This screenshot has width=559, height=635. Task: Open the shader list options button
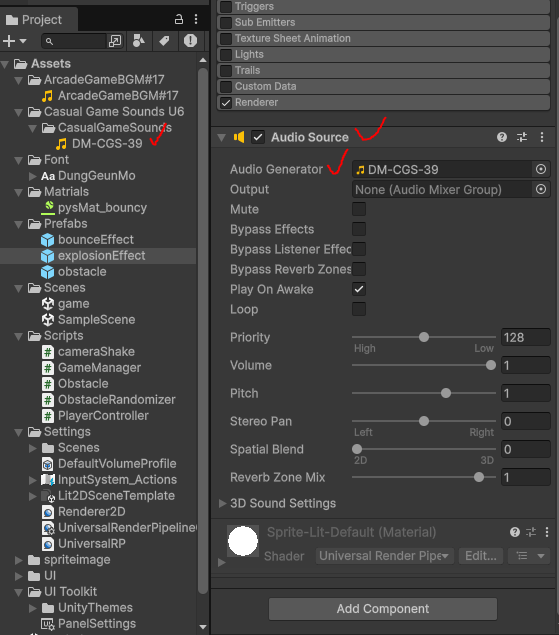[529, 556]
